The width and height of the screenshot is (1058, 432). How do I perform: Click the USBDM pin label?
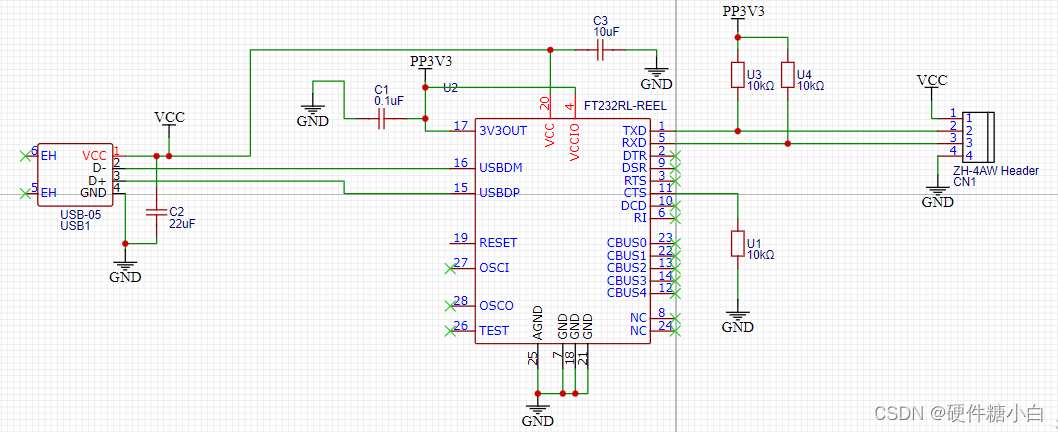click(501, 167)
